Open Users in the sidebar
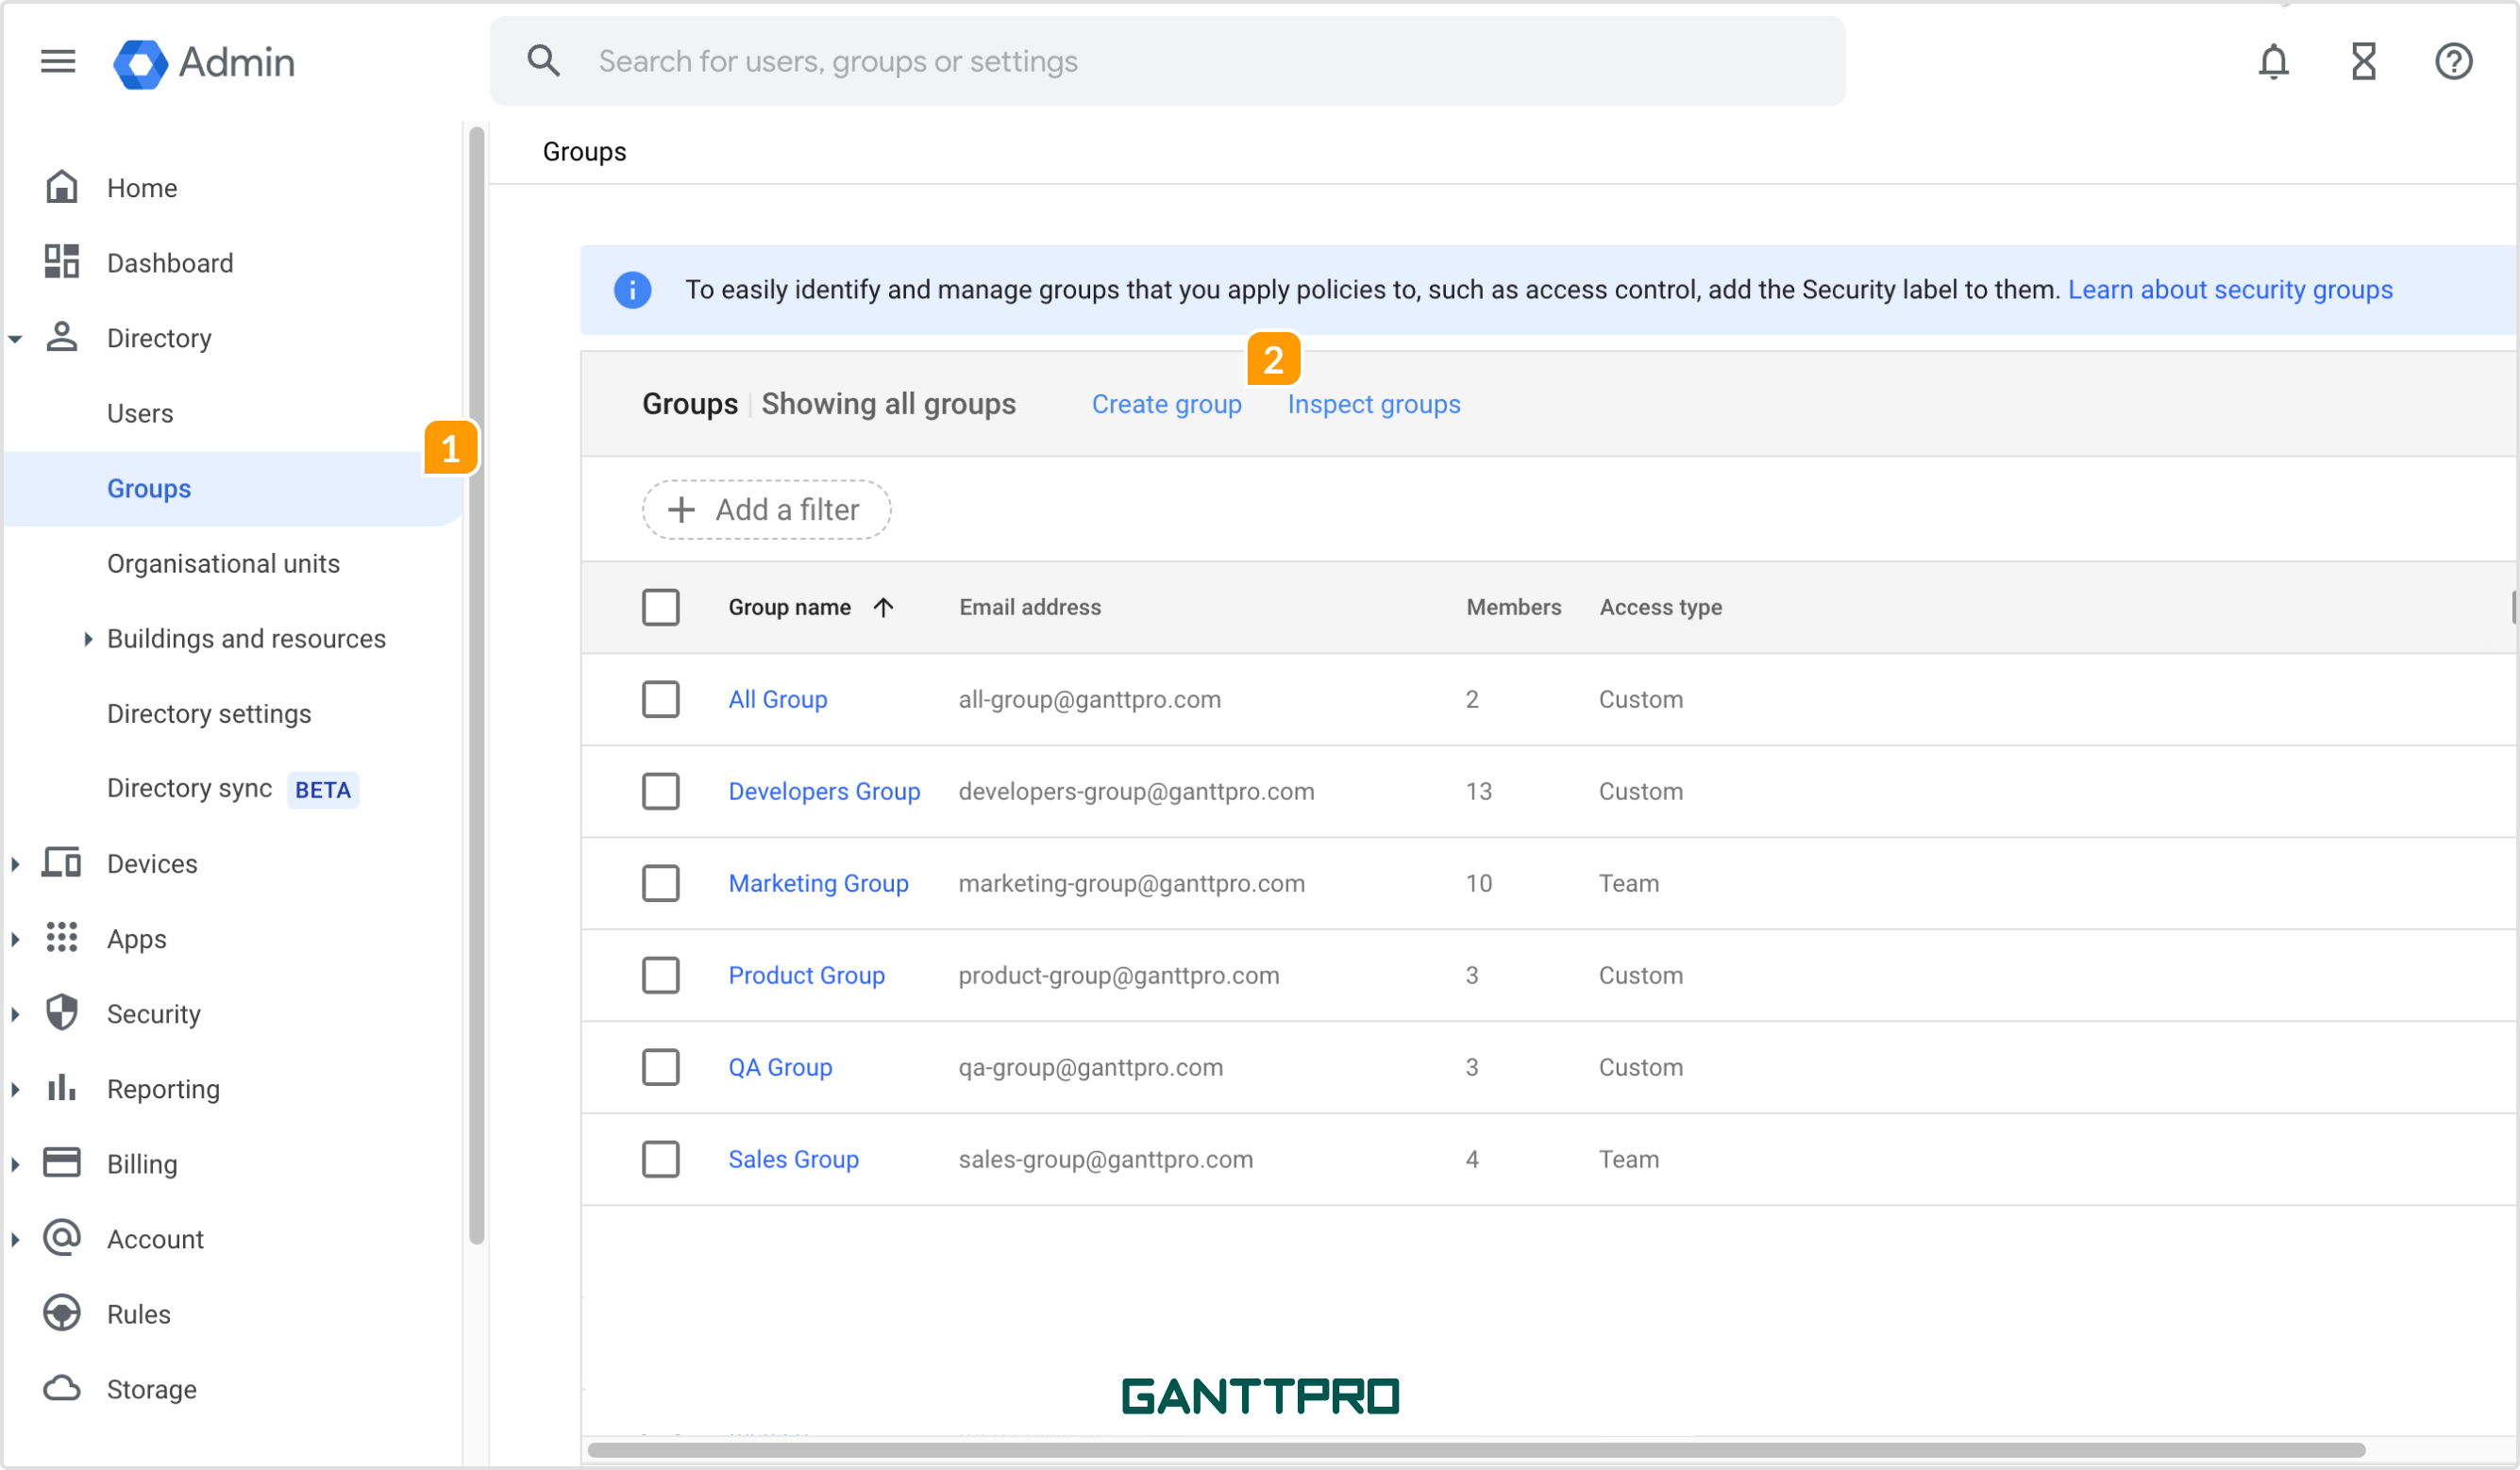The image size is (2520, 1470). pos(140,413)
